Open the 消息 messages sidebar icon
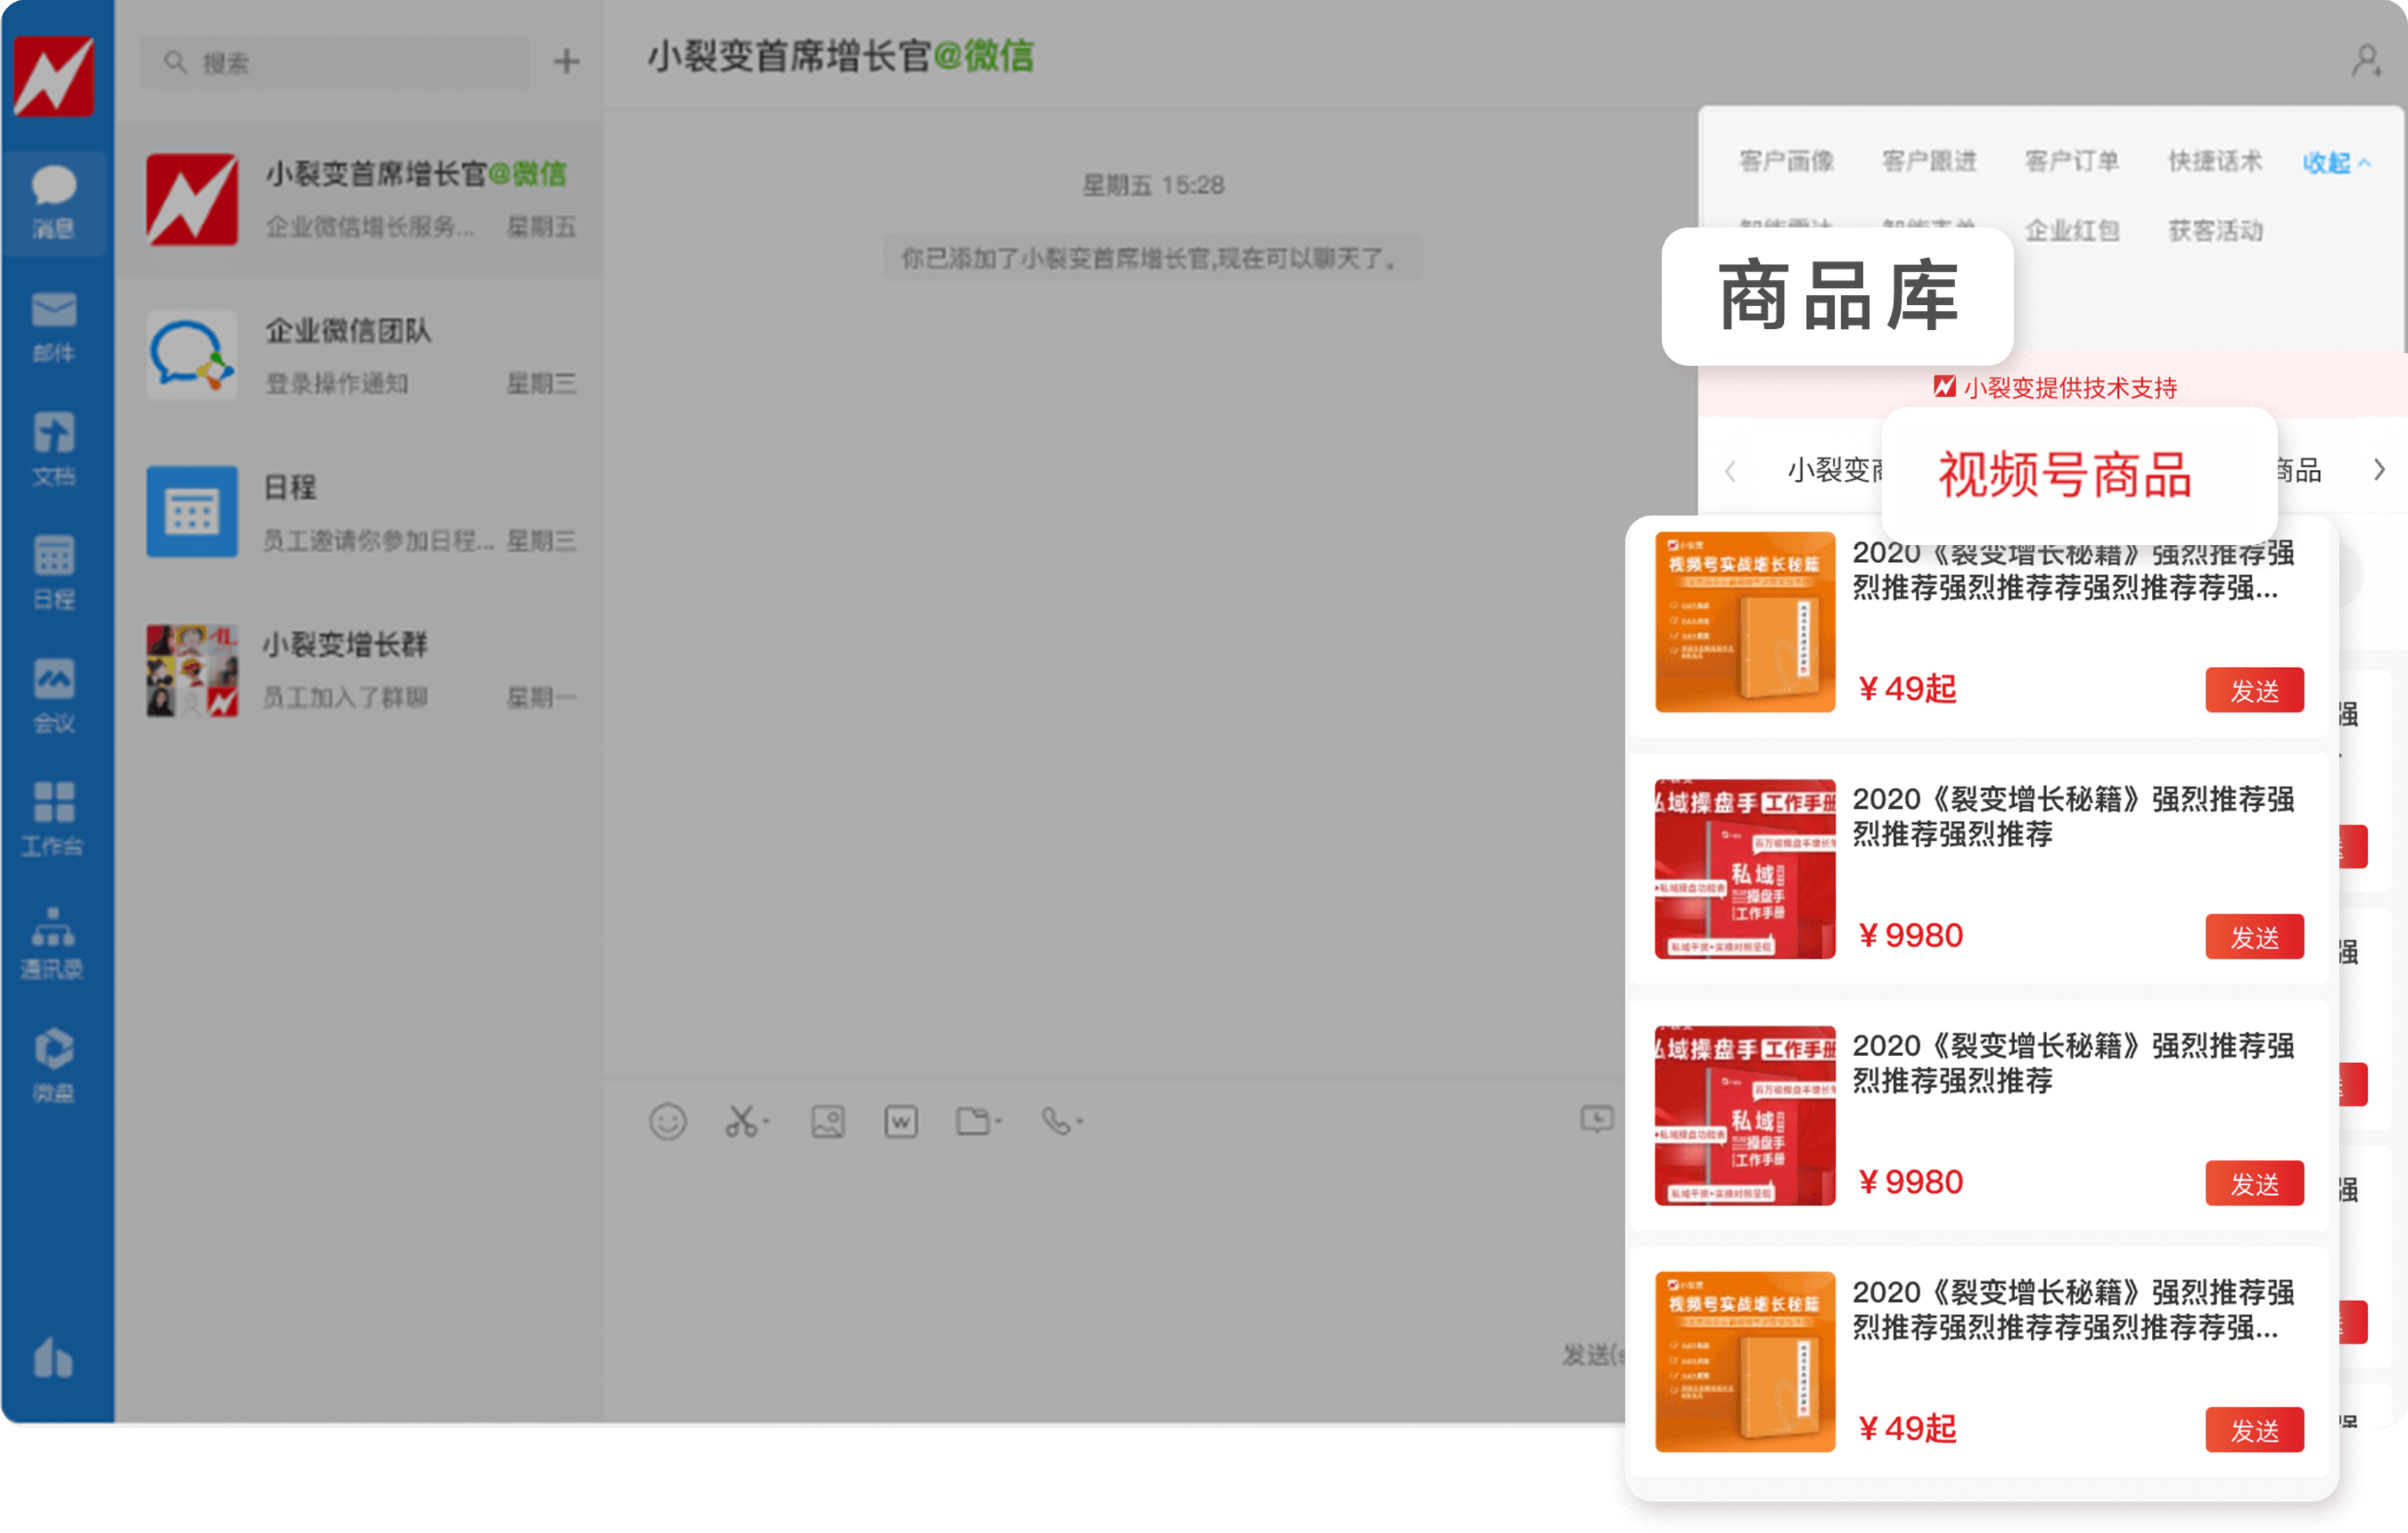 54,202
